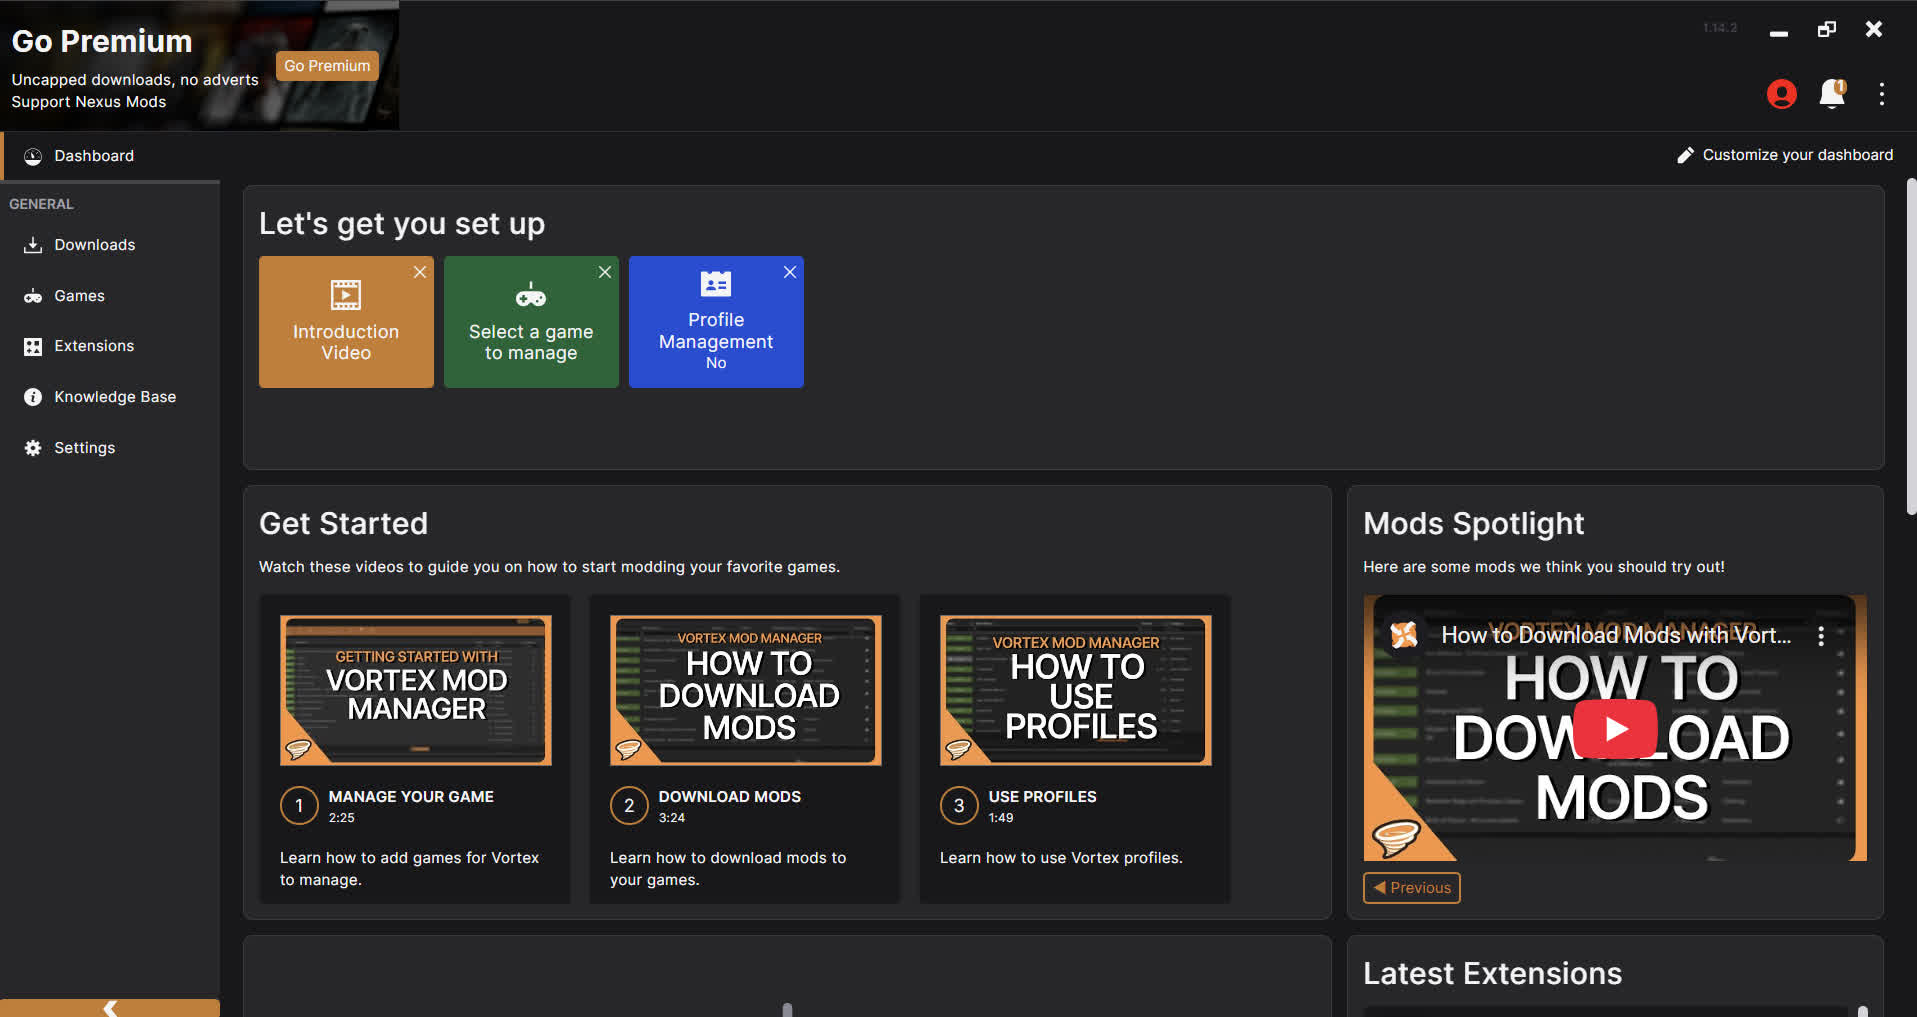Click the Go Premium button

pos(327,66)
